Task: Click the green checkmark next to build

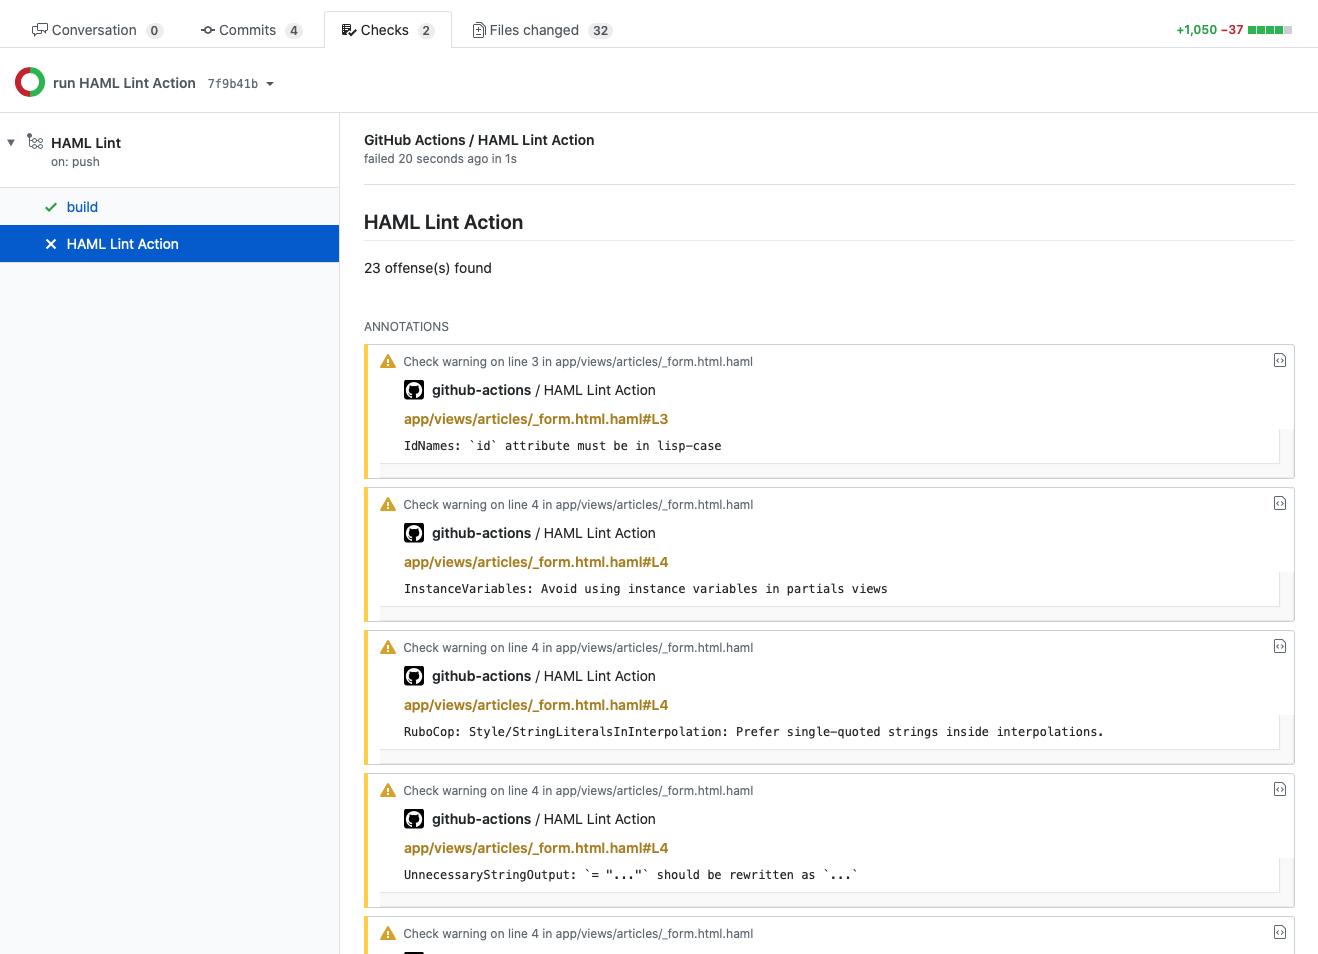Action: click(51, 207)
